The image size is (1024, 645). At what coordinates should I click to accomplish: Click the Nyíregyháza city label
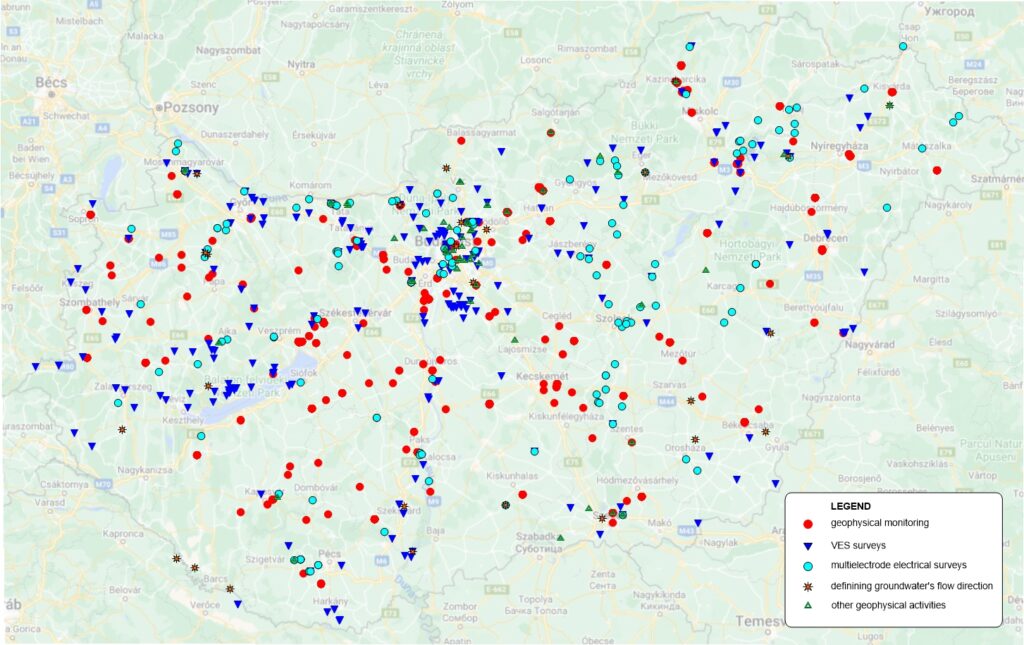(x=839, y=146)
